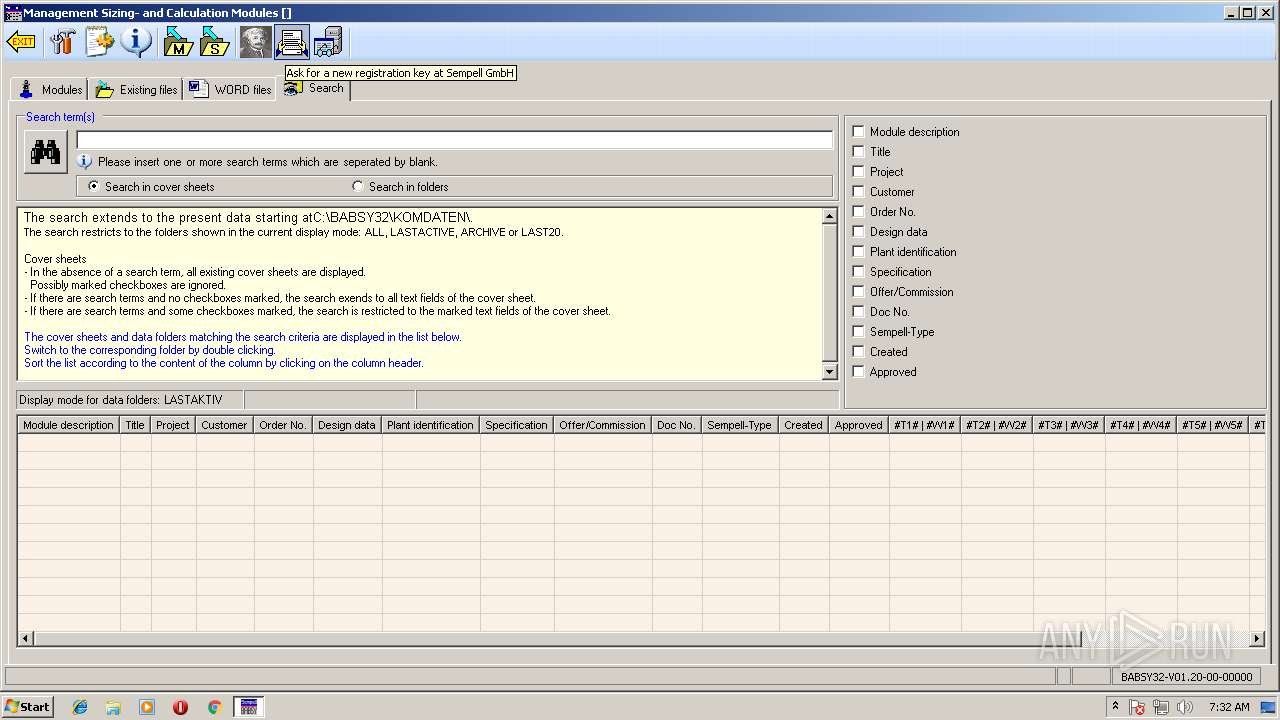
Task: Launch Opera from the taskbar
Action: tap(181, 707)
